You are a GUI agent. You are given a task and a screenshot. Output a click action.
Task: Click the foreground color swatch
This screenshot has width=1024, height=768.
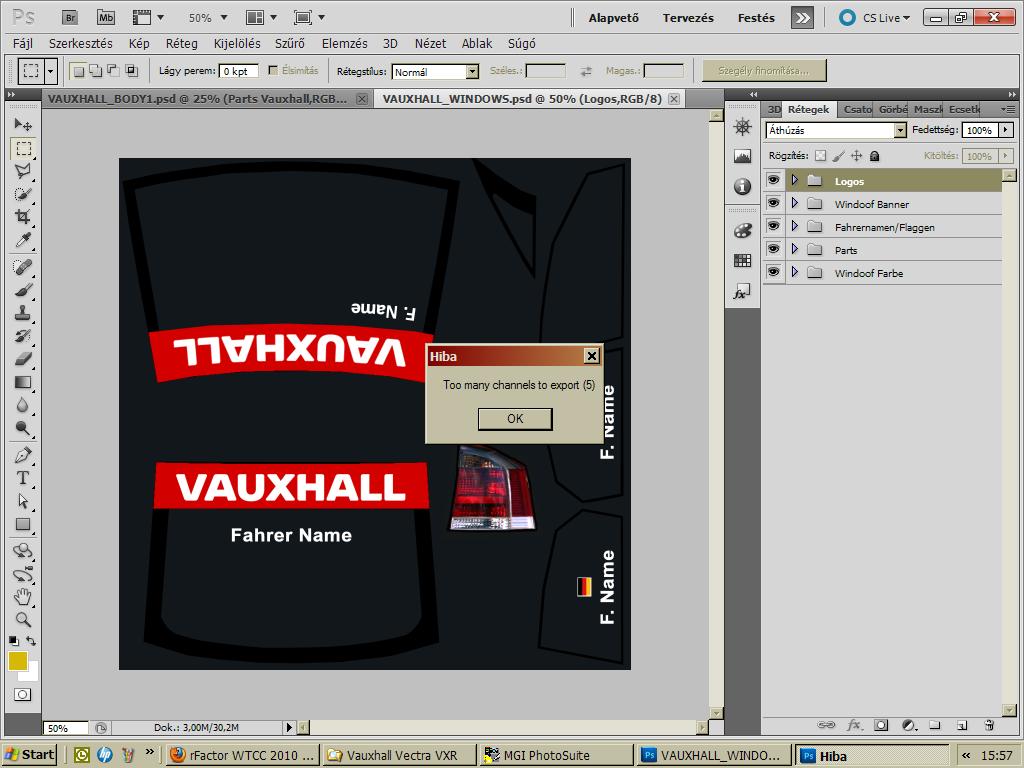[x=18, y=661]
